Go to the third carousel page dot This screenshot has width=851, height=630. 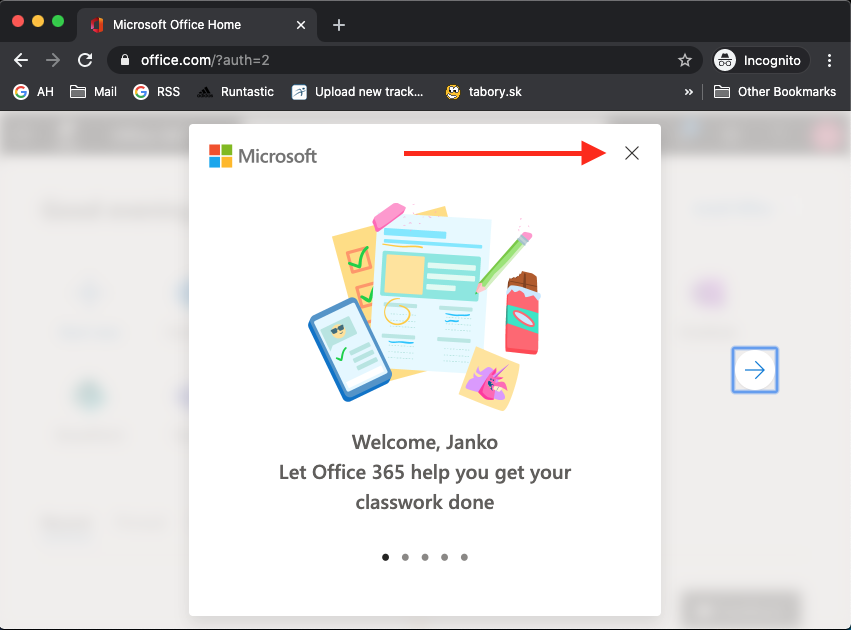(425, 558)
